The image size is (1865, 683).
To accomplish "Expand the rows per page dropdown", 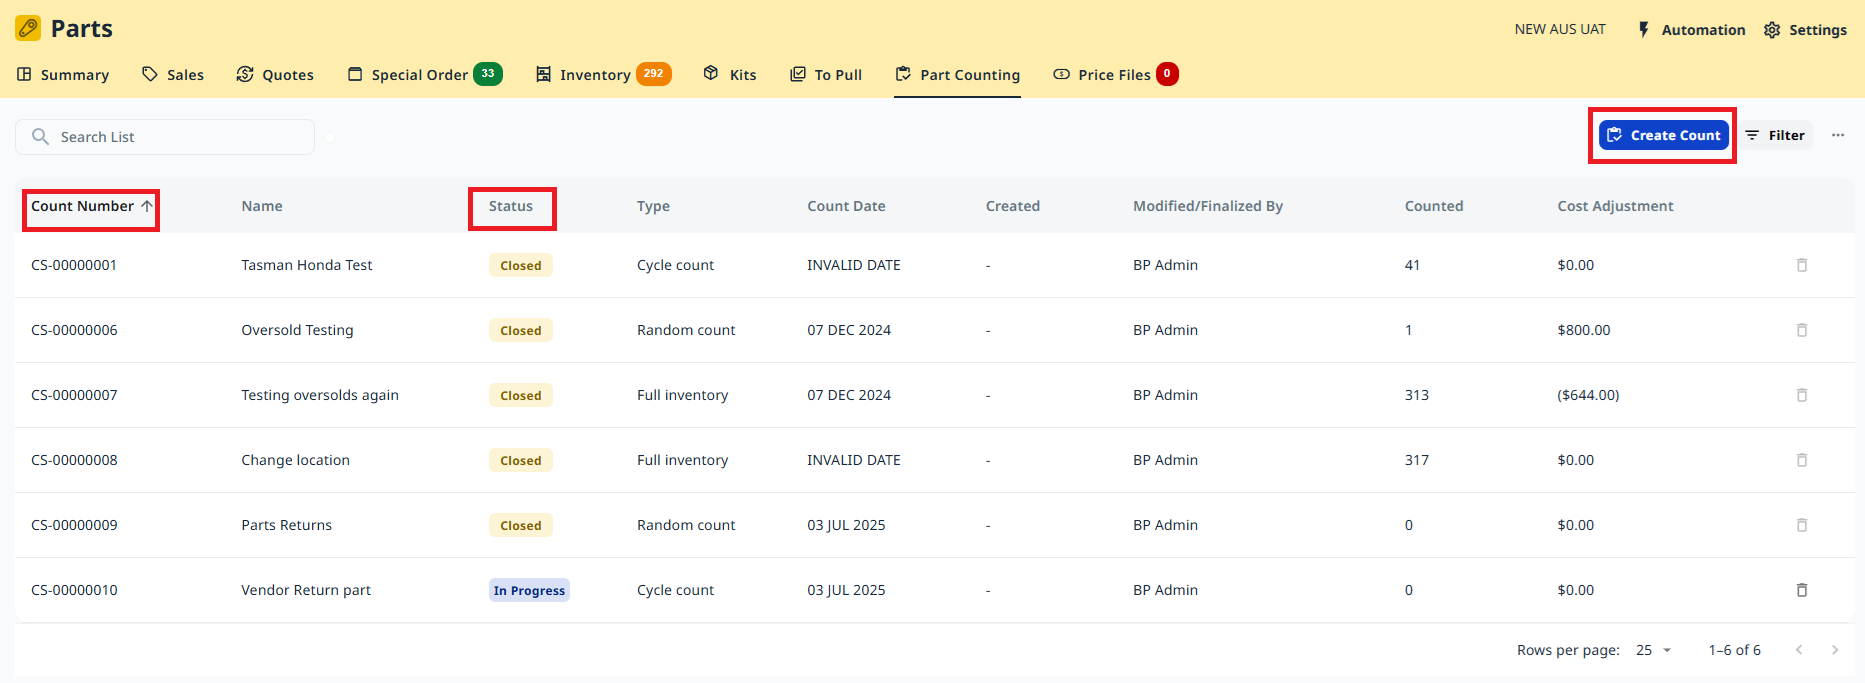I will tap(1654, 650).
